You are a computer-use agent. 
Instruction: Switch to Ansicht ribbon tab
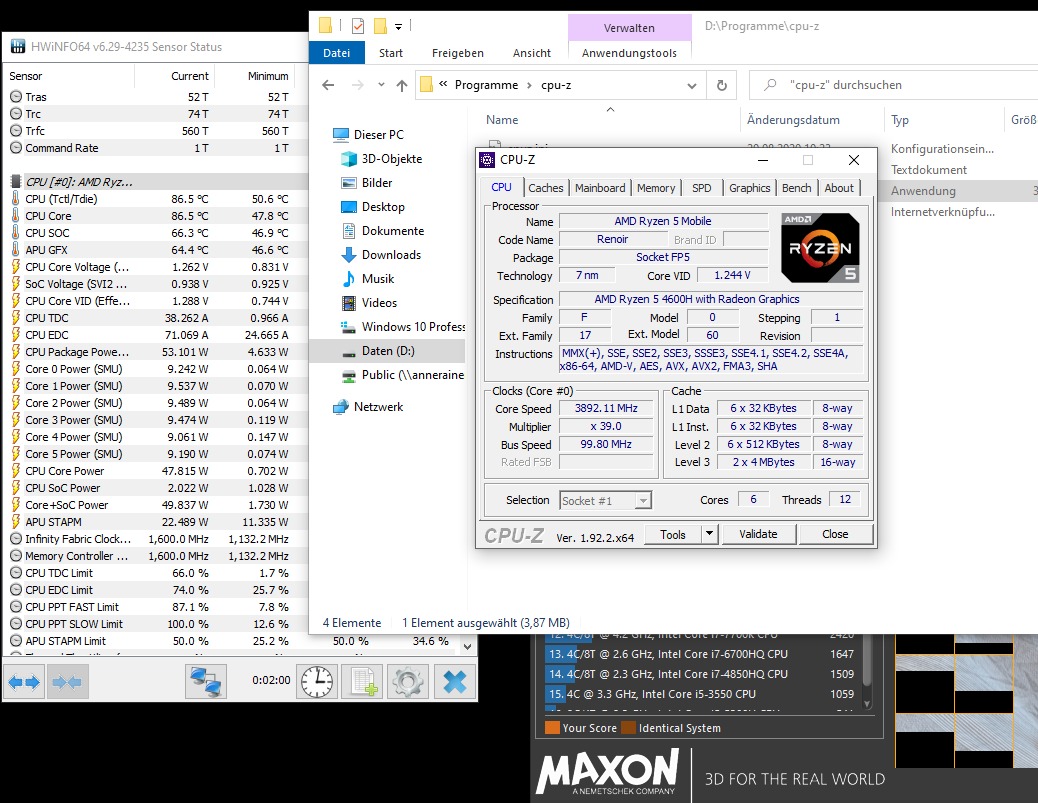(x=532, y=53)
